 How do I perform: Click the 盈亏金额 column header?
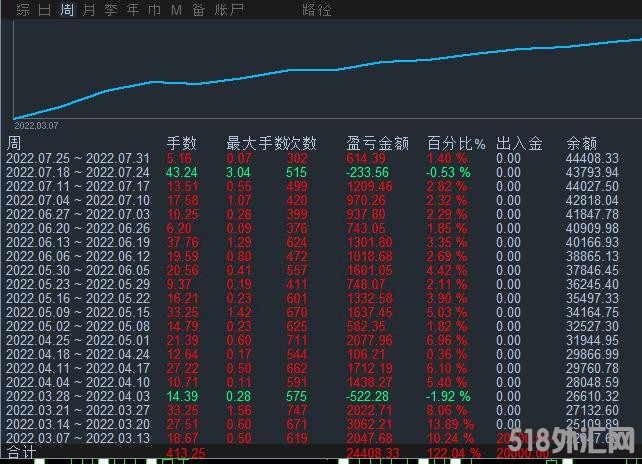pyautogui.click(x=377, y=143)
